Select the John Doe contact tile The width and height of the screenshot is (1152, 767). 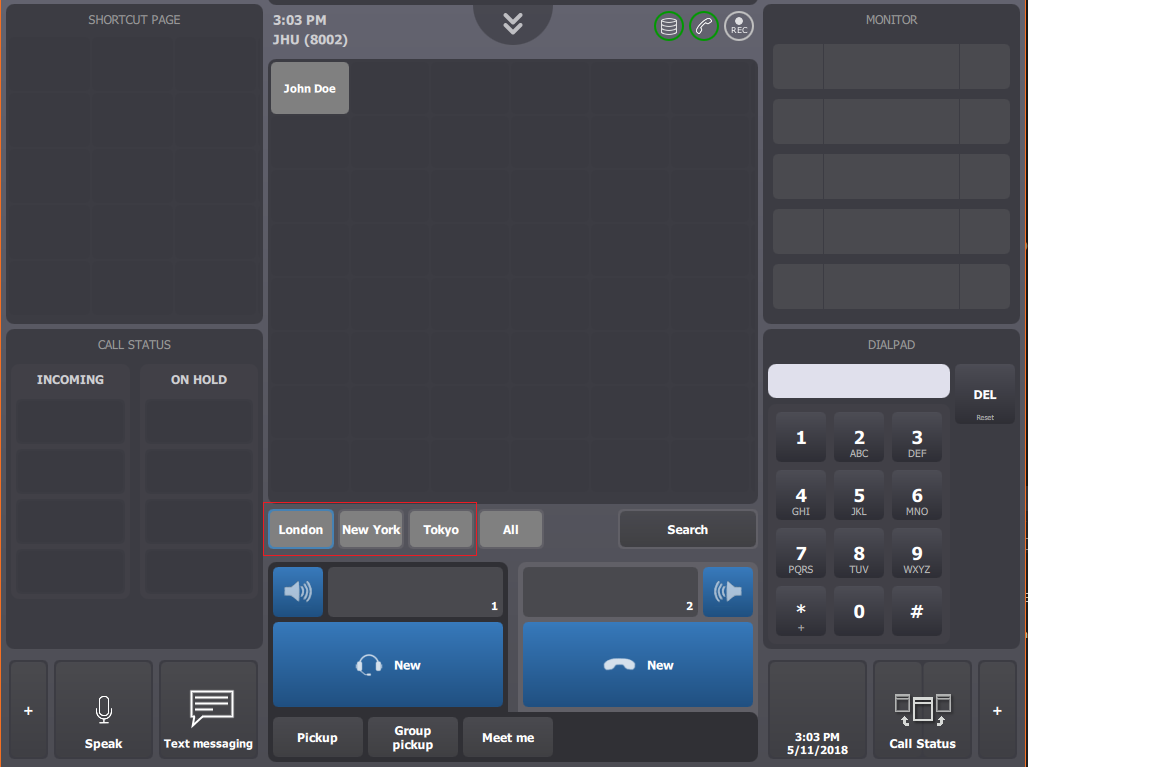pos(310,88)
